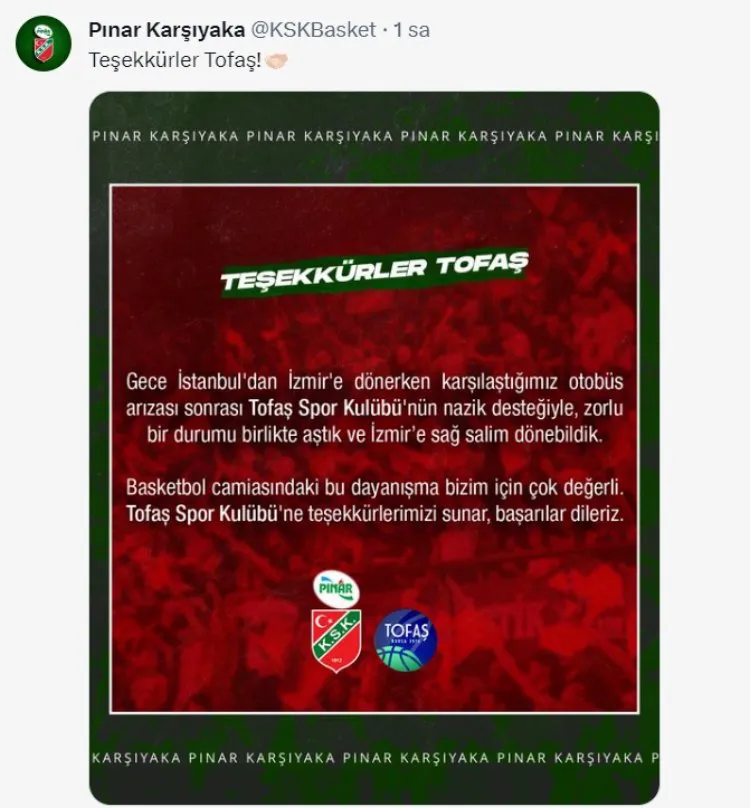Image resolution: width=750 pixels, height=808 pixels.
Task: Select the tweet text Teşekkürler Tofaş!
Action: 175,60
